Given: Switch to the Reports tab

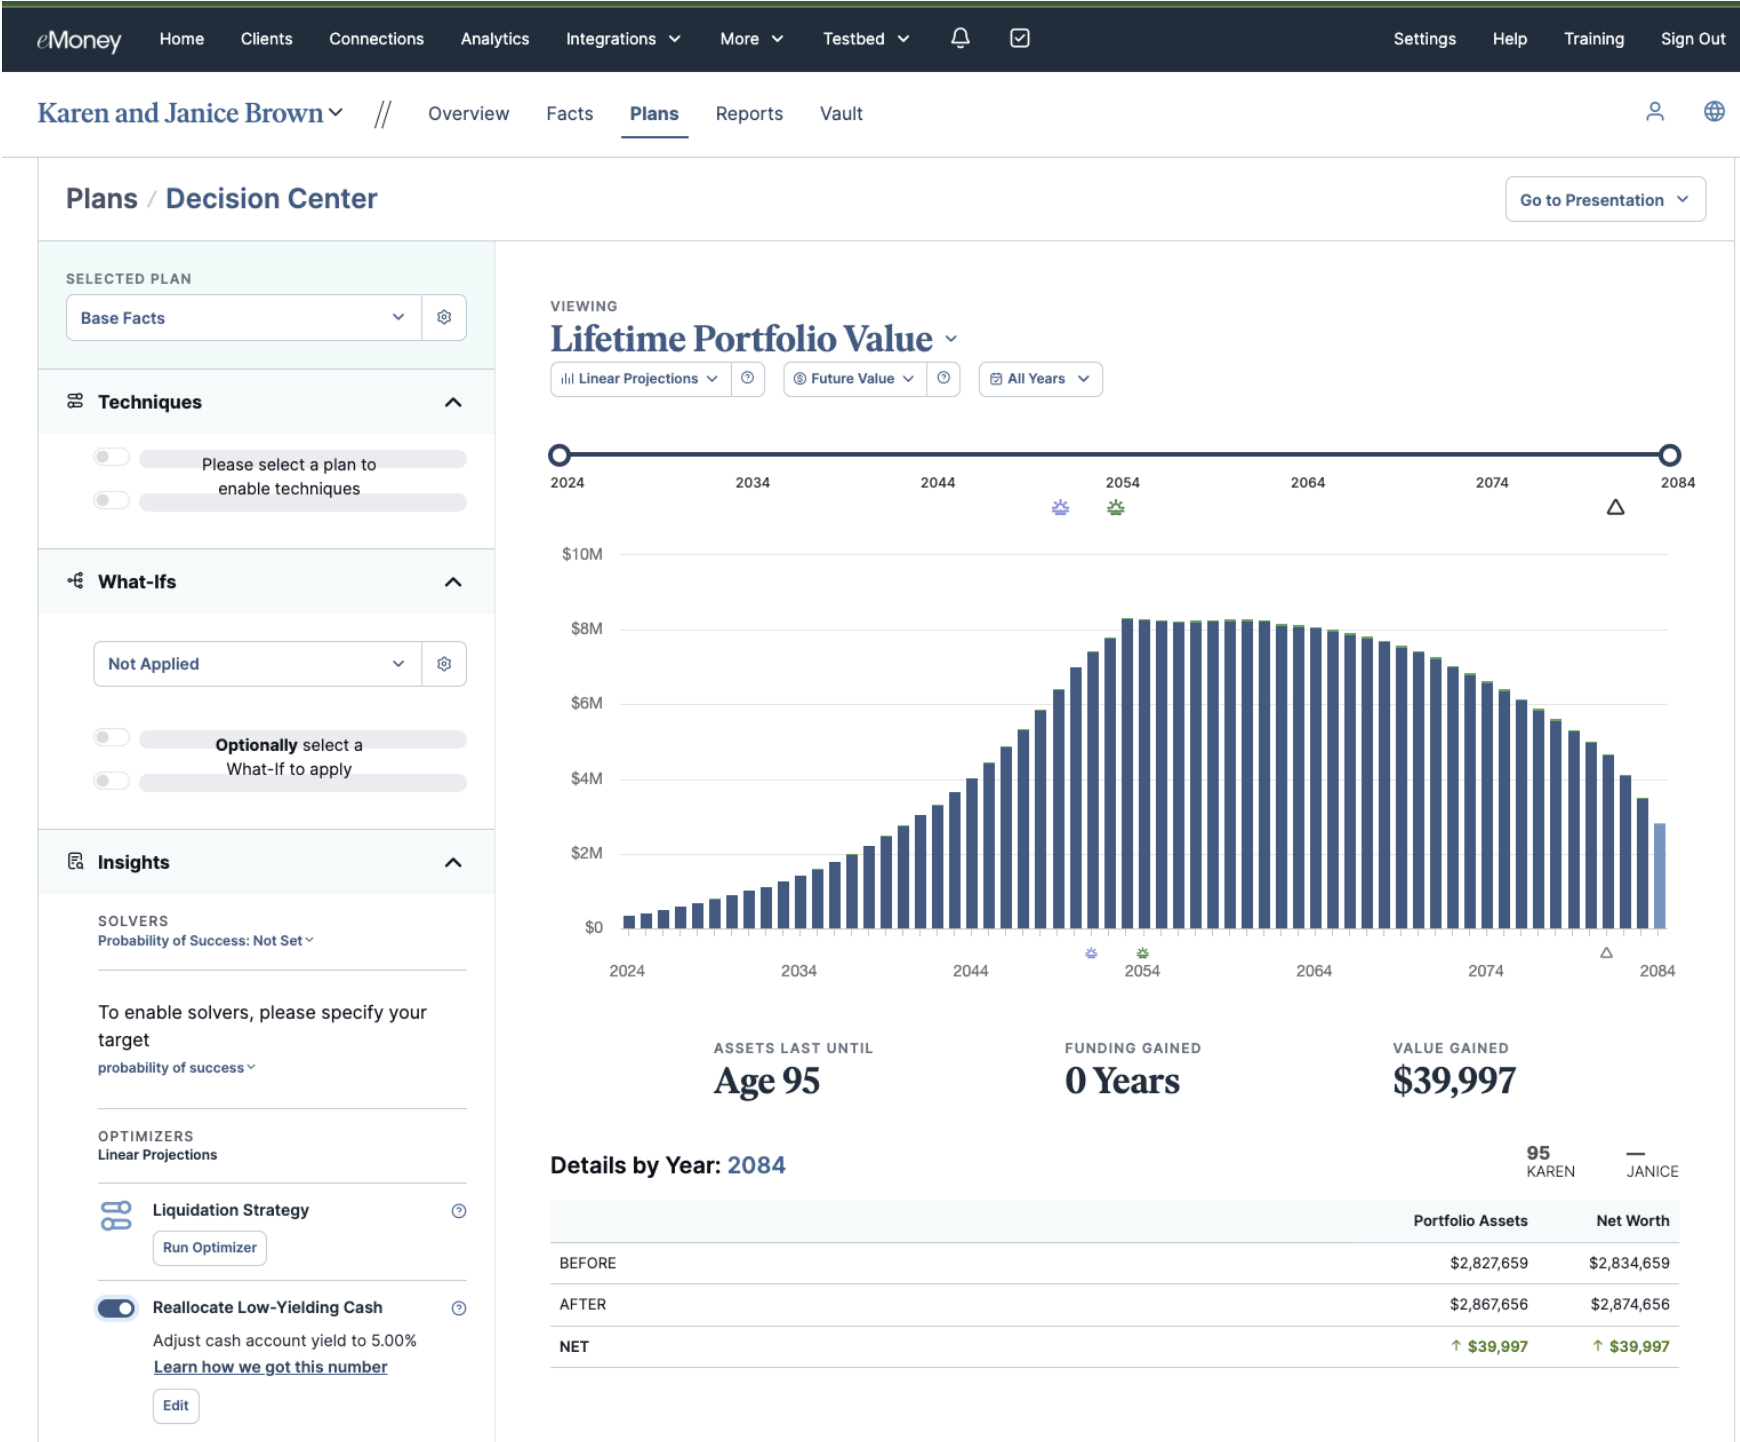Looking at the screenshot, I should click(x=749, y=114).
